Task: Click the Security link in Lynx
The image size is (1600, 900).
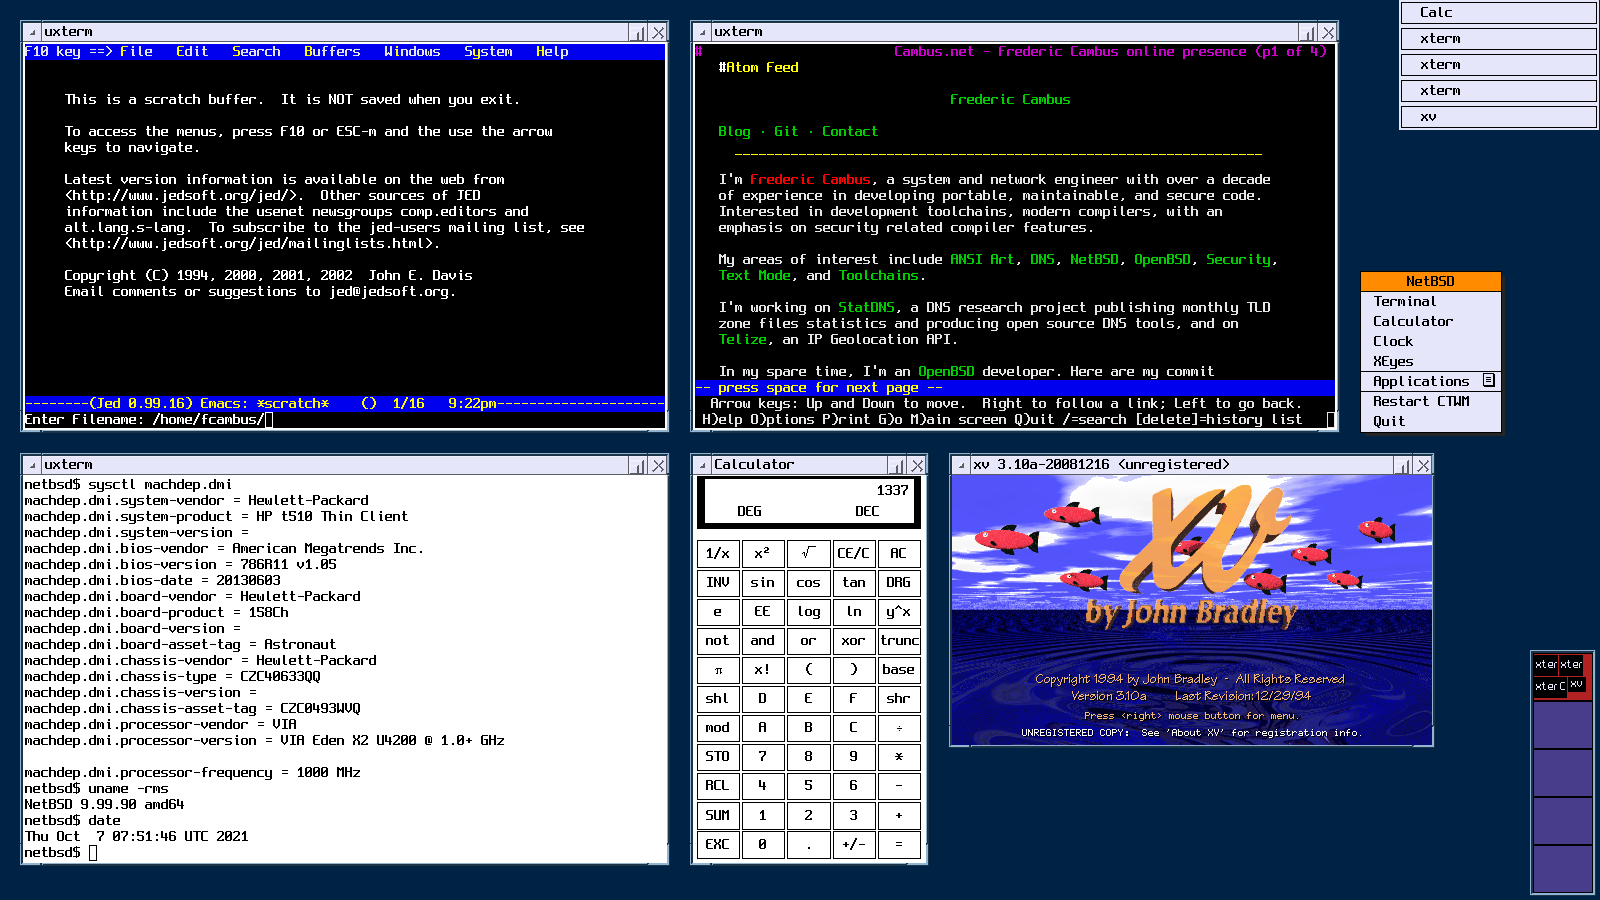Action: tap(1238, 260)
